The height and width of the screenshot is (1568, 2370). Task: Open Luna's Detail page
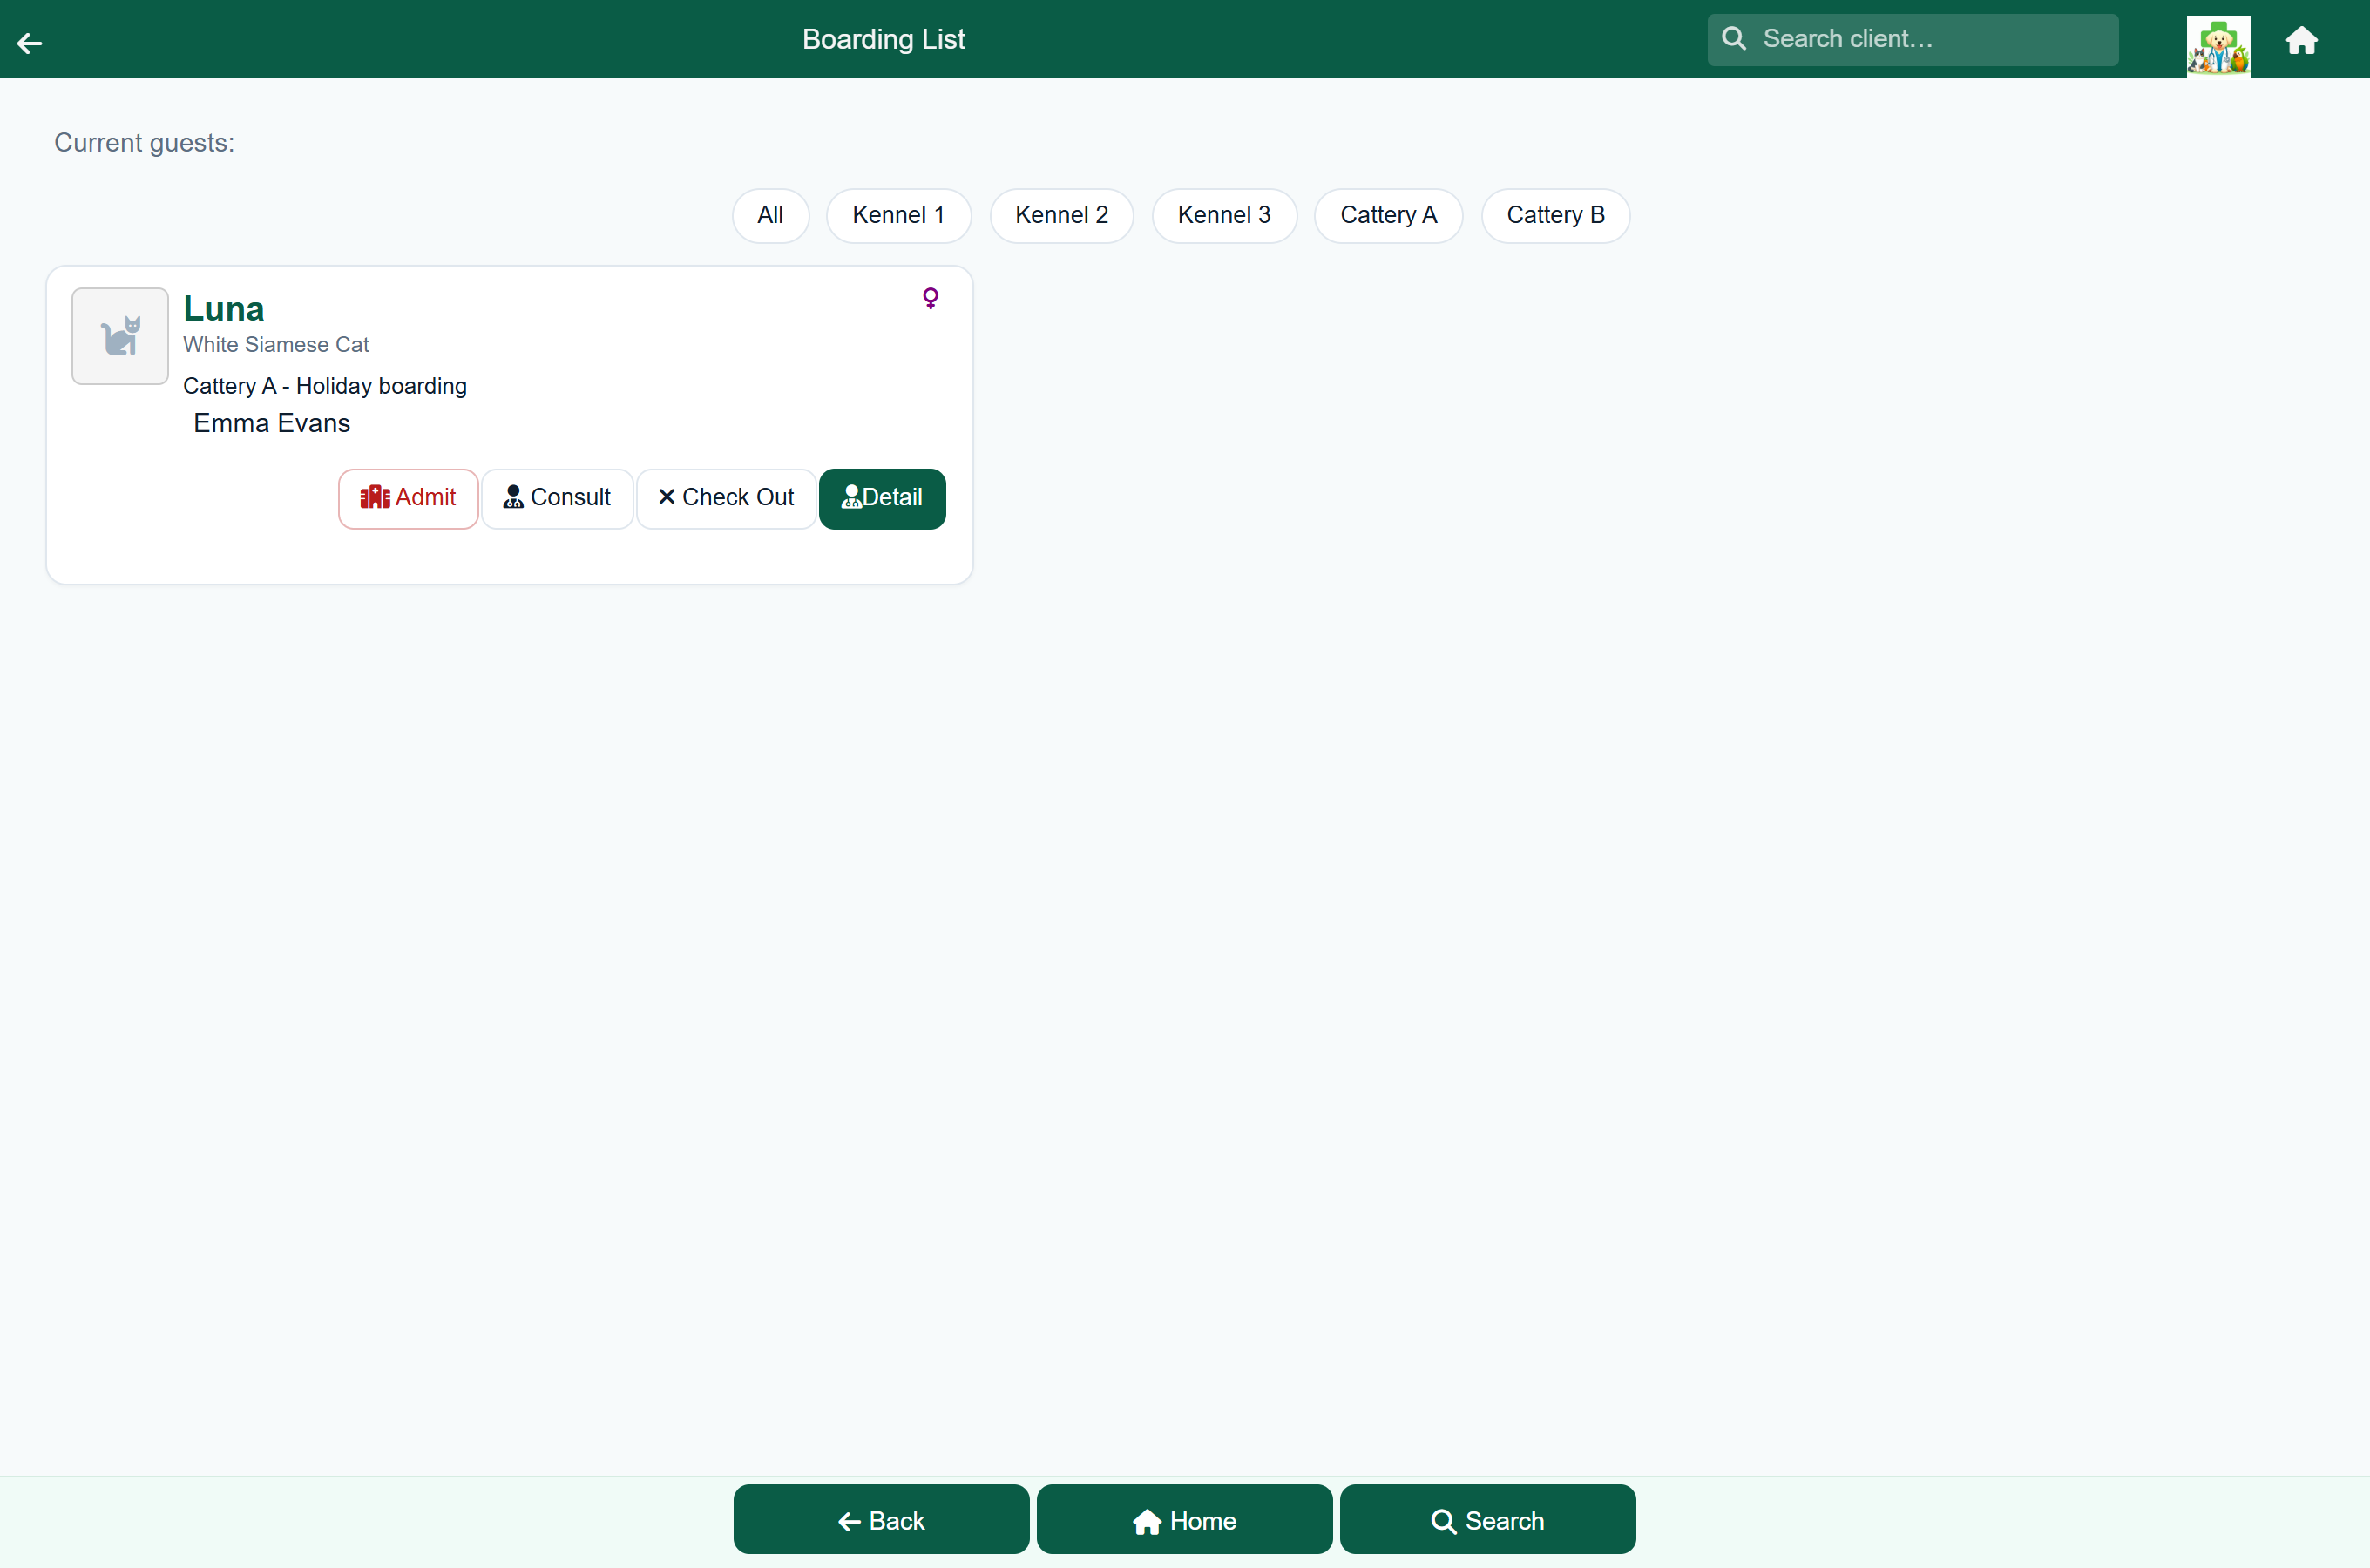tap(882, 498)
